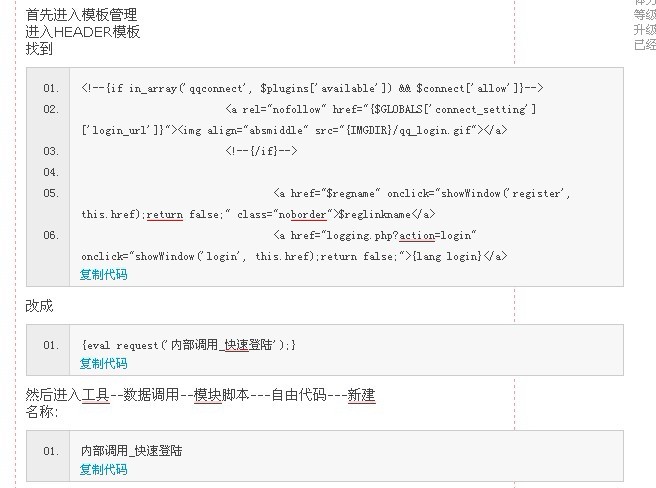Click 复制代码 under the eval request code

[103, 363]
